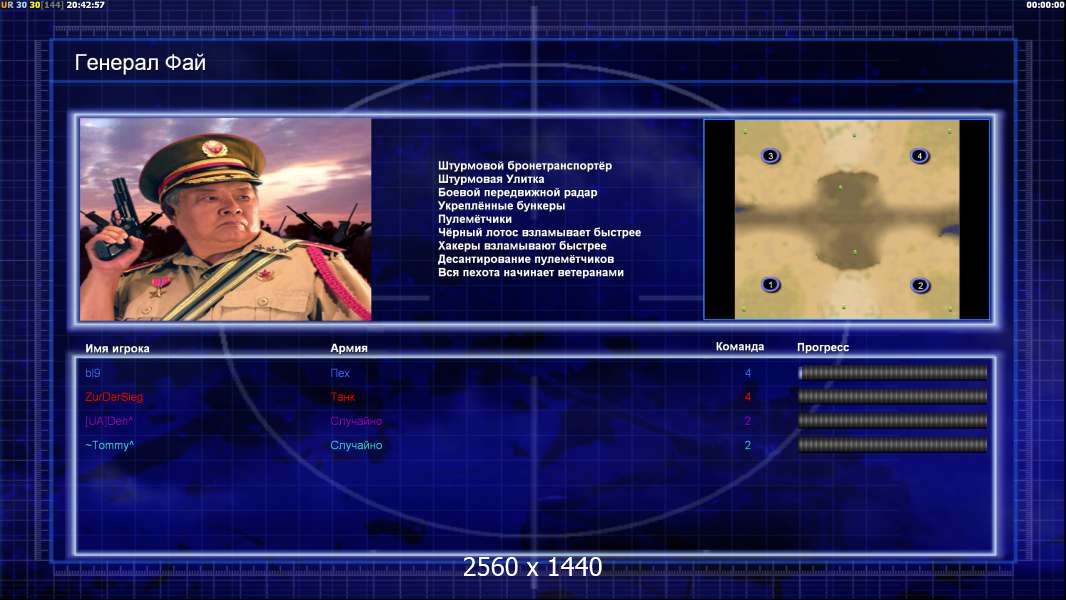This screenshot has width=1066, height=600.
Task: Click player name 'bl9'
Action: tap(92, 373)
